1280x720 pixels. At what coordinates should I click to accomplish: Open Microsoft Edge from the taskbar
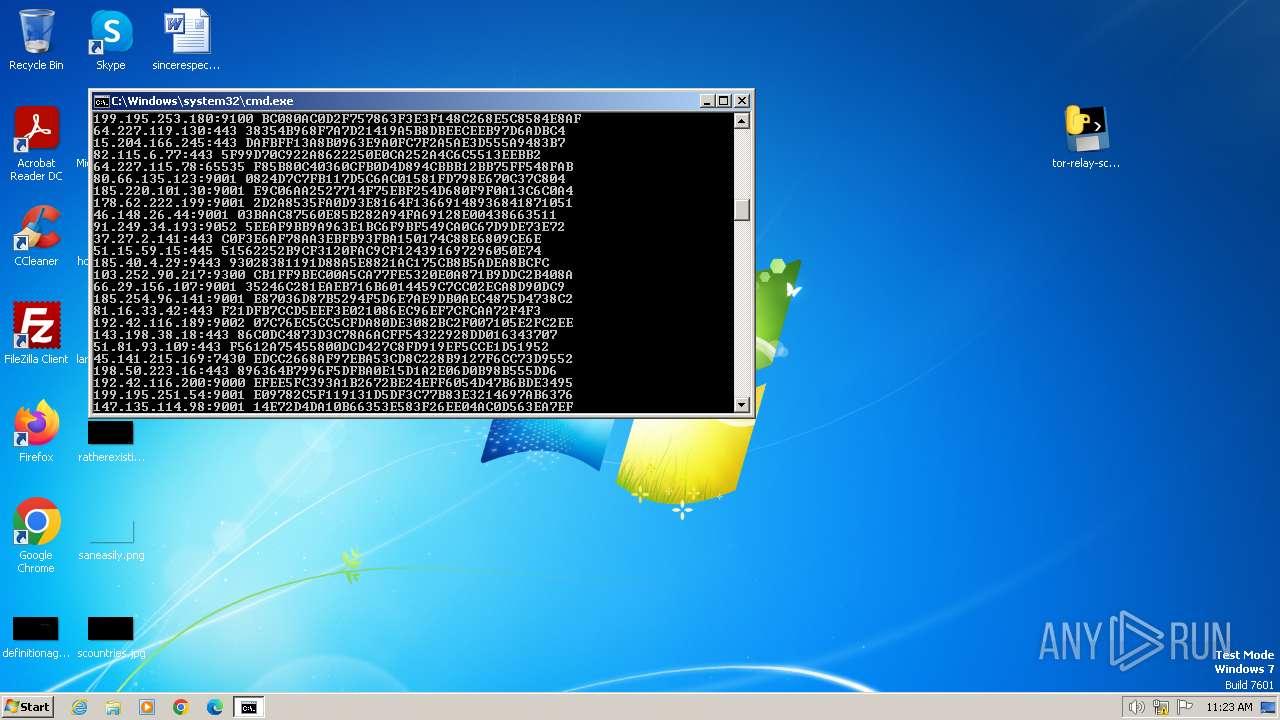pyautogui.click(x=215, y=707)
